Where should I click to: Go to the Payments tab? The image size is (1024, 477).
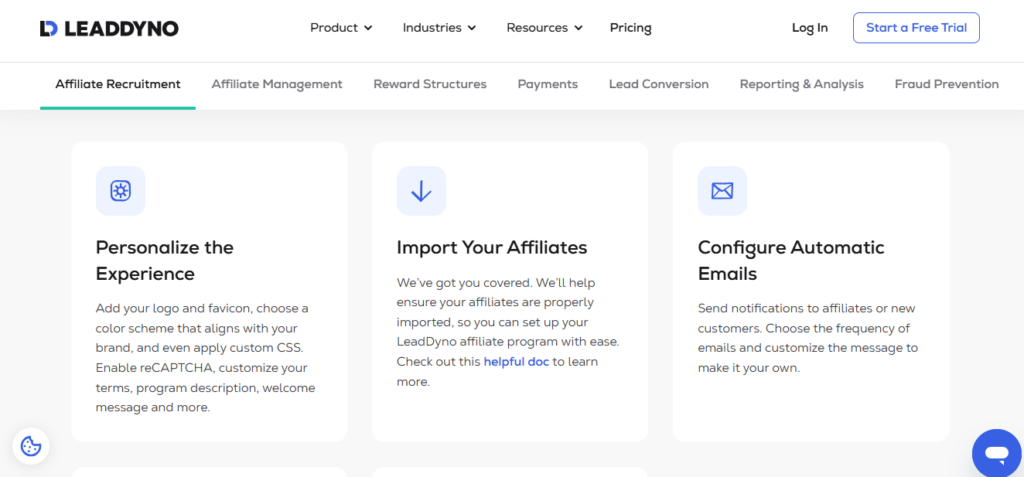tap(547, 84)
